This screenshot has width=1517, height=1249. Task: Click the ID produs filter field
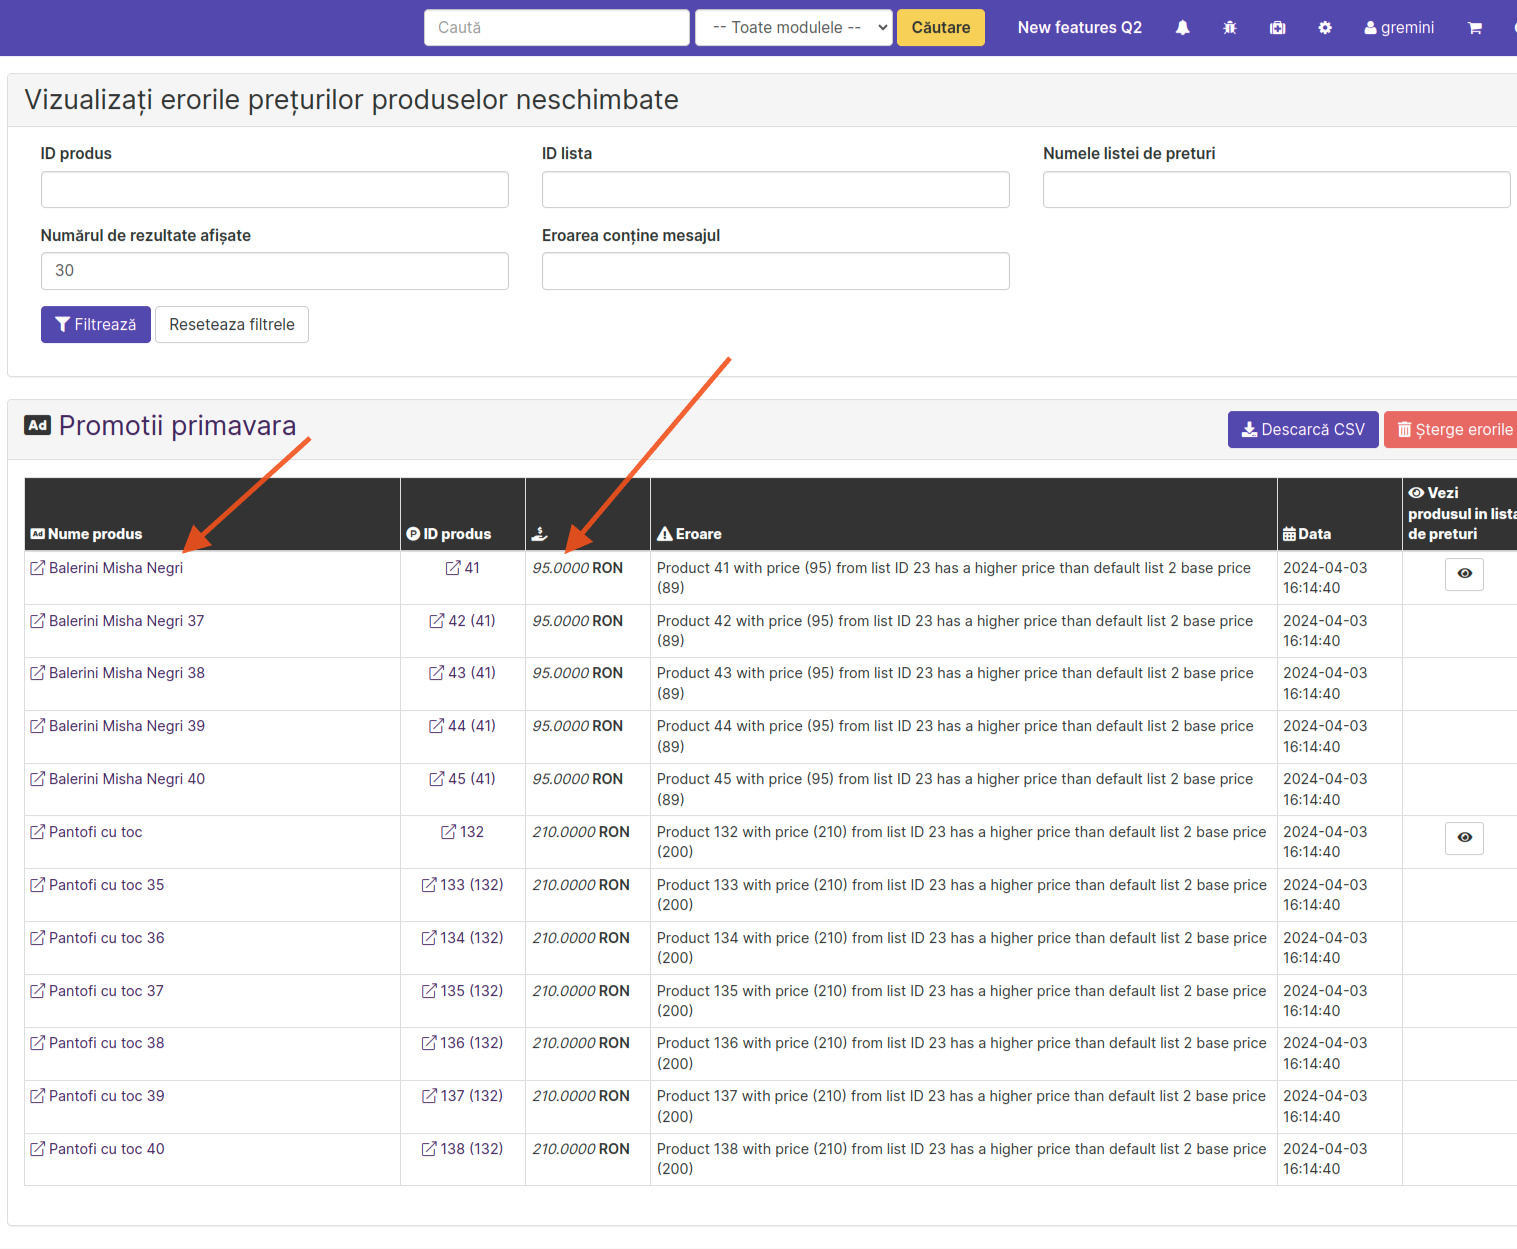[x=275, y=190]
